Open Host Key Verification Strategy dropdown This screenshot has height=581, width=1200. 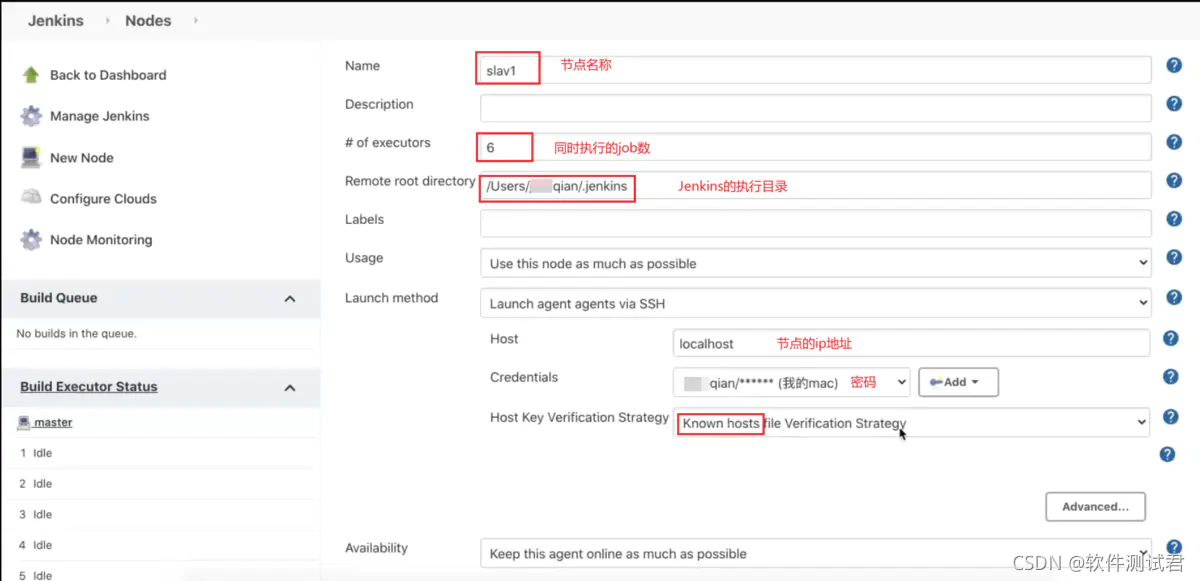(911, 423)
